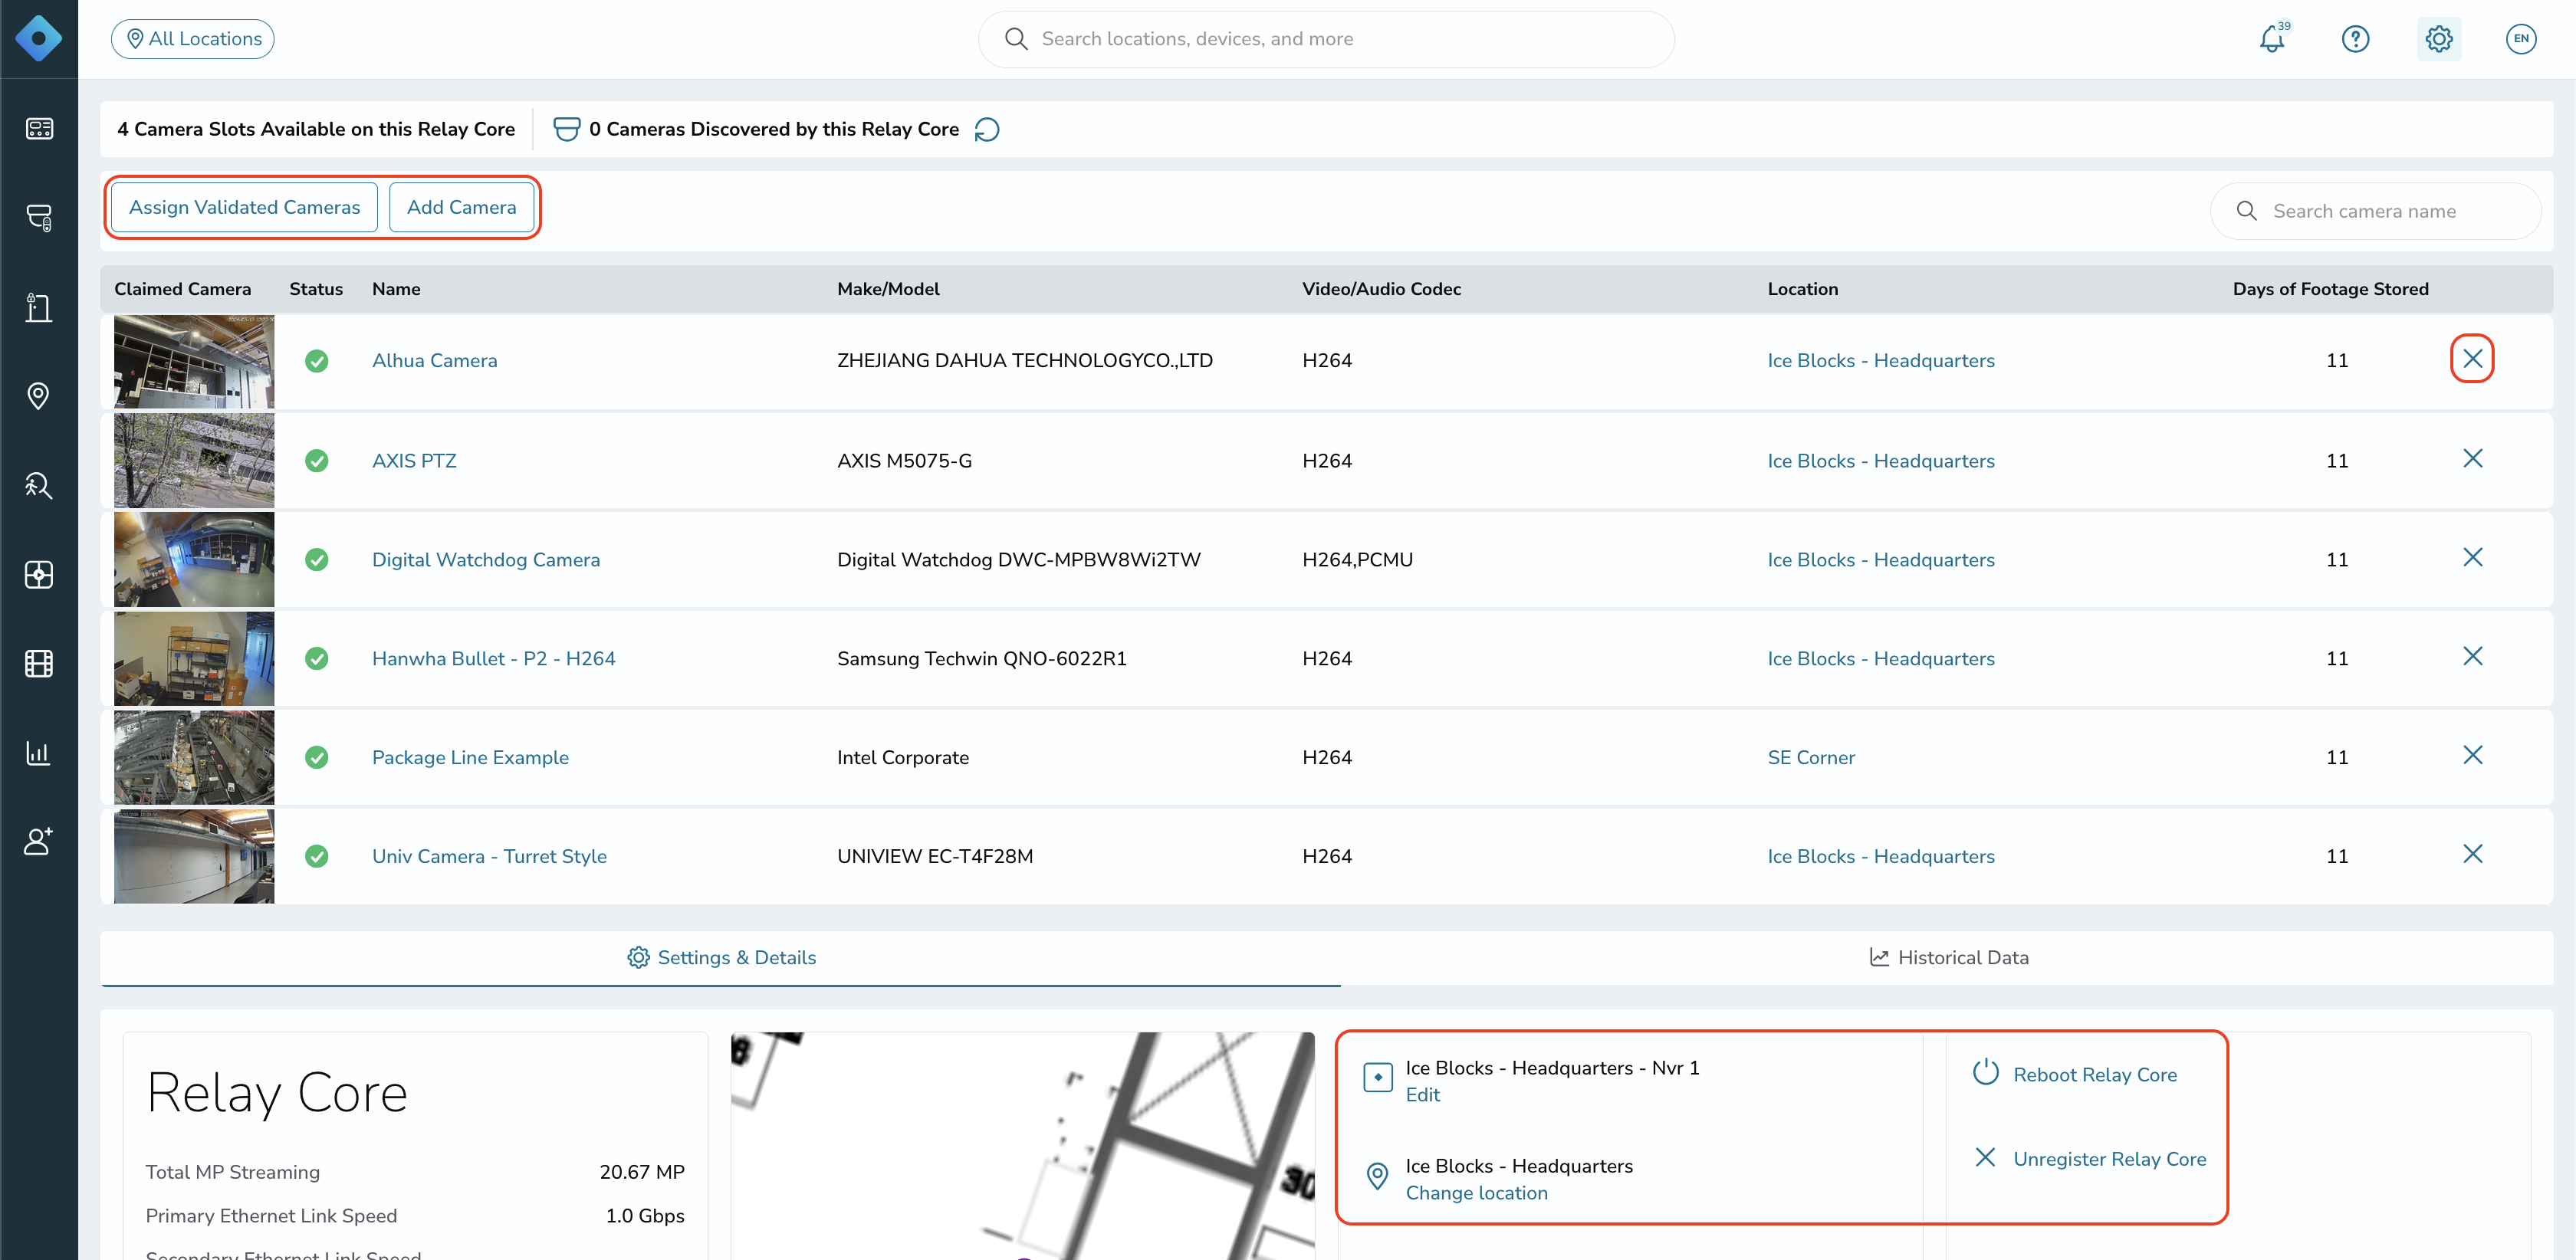The height and width of the screenshot is (1260, 2576).
Task: Open the person search icon in sidebar
Action: click(x=39, y=485)
